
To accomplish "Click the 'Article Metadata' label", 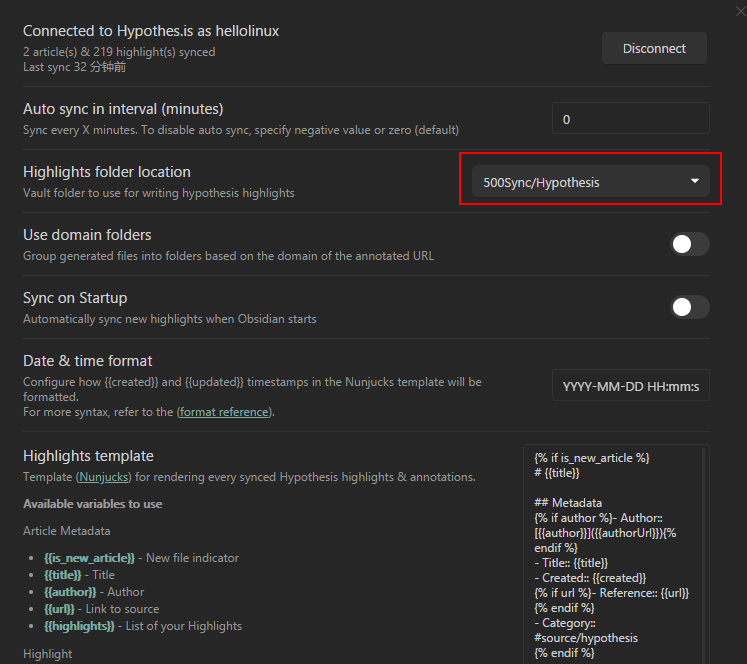I will [x=67, y=531].
